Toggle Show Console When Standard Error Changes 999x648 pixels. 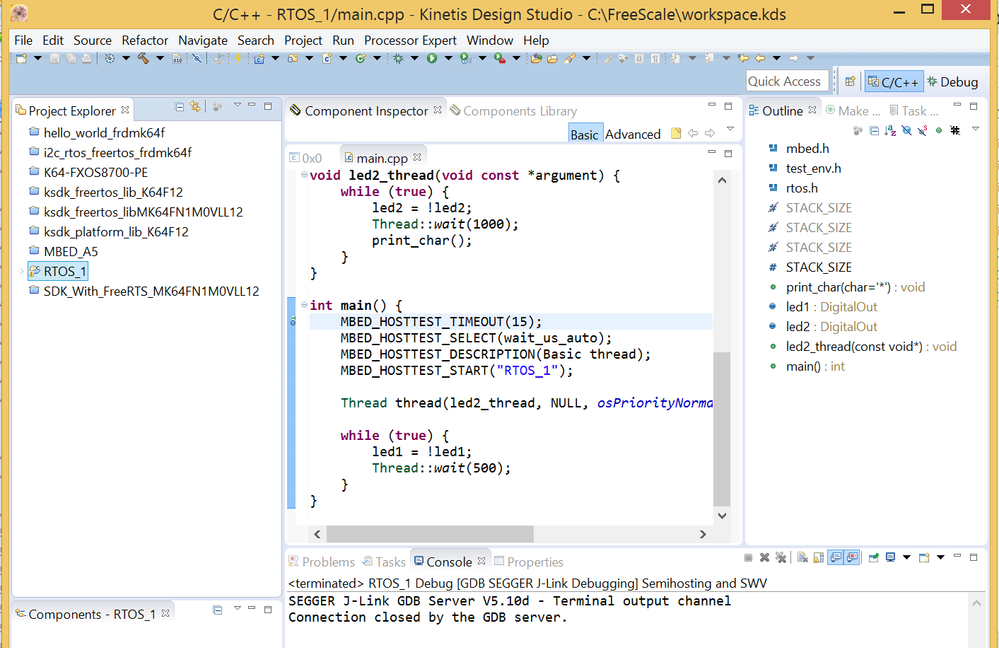pos(852,558)
